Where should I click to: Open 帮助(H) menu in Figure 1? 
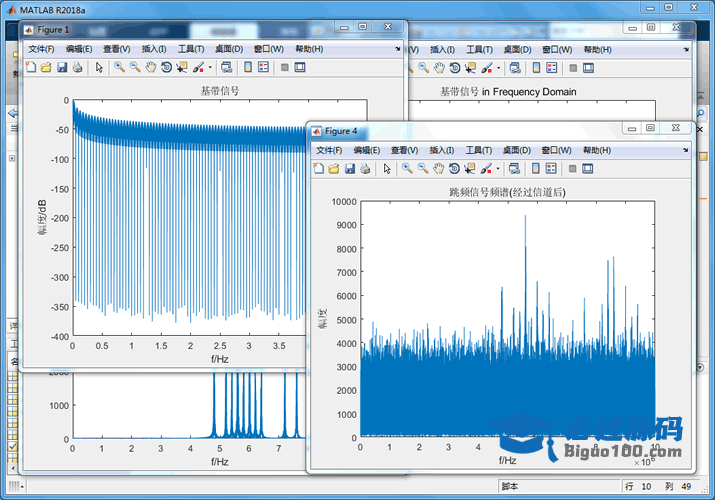(309, 49)
